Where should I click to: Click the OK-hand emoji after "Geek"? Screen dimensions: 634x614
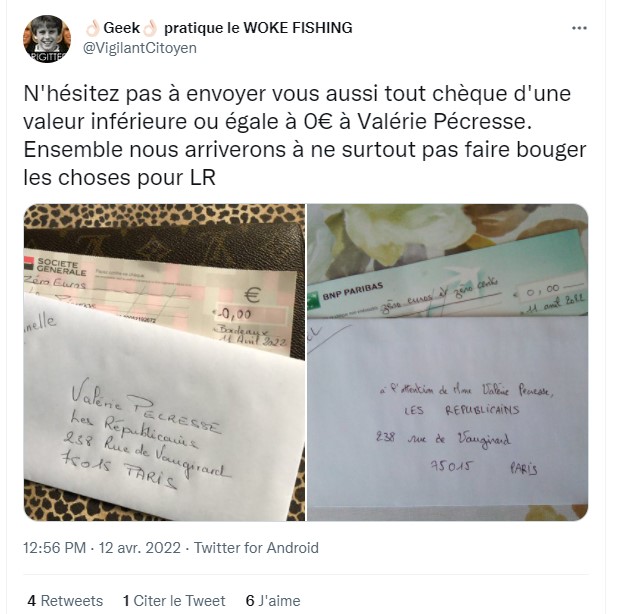click(150, 28)
